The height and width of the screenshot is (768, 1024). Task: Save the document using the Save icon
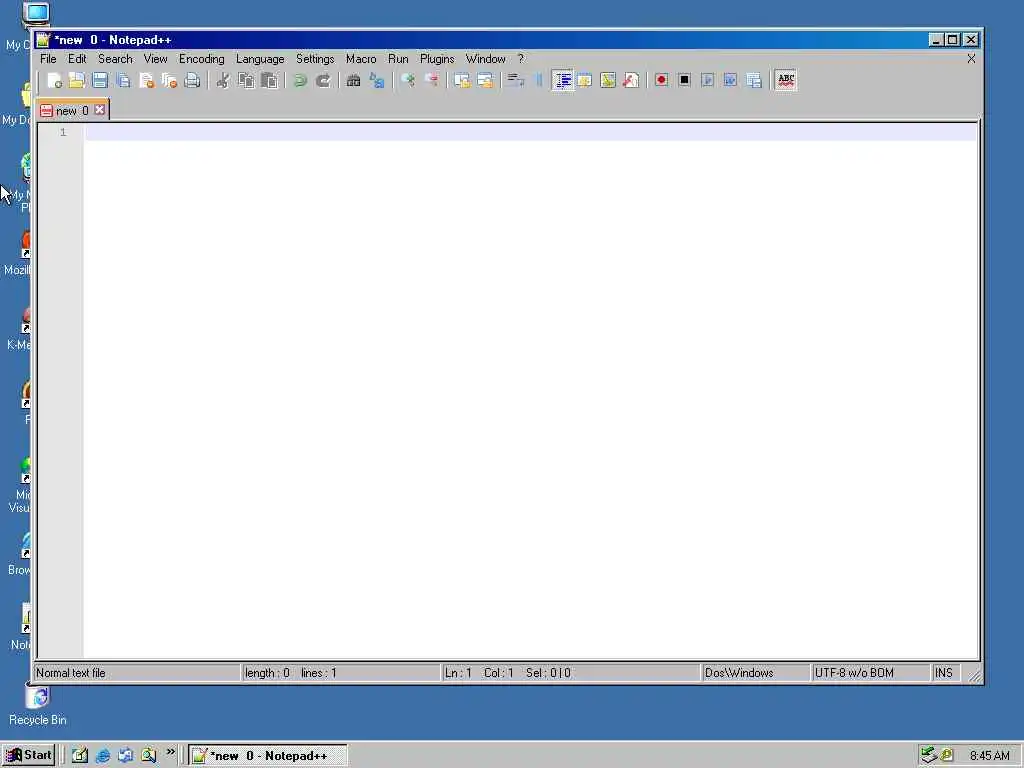100,80
